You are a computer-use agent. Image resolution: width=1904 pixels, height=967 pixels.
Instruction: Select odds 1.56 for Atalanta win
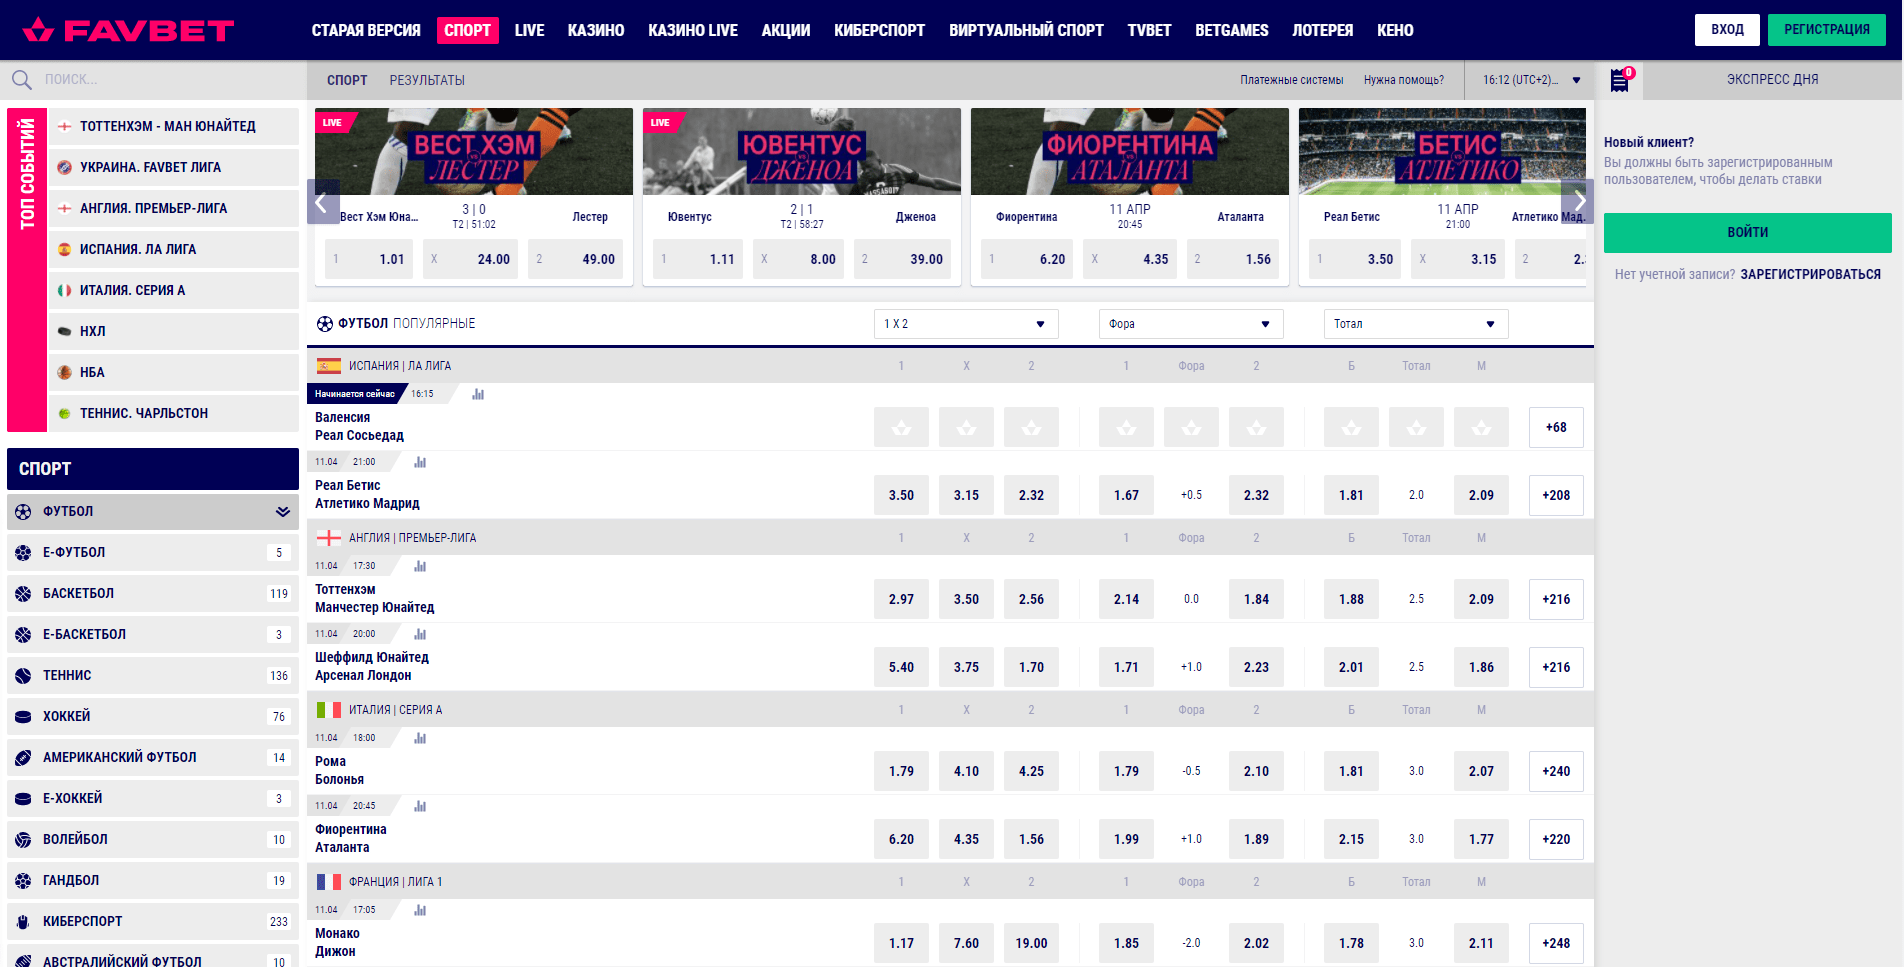(1030, 839)
